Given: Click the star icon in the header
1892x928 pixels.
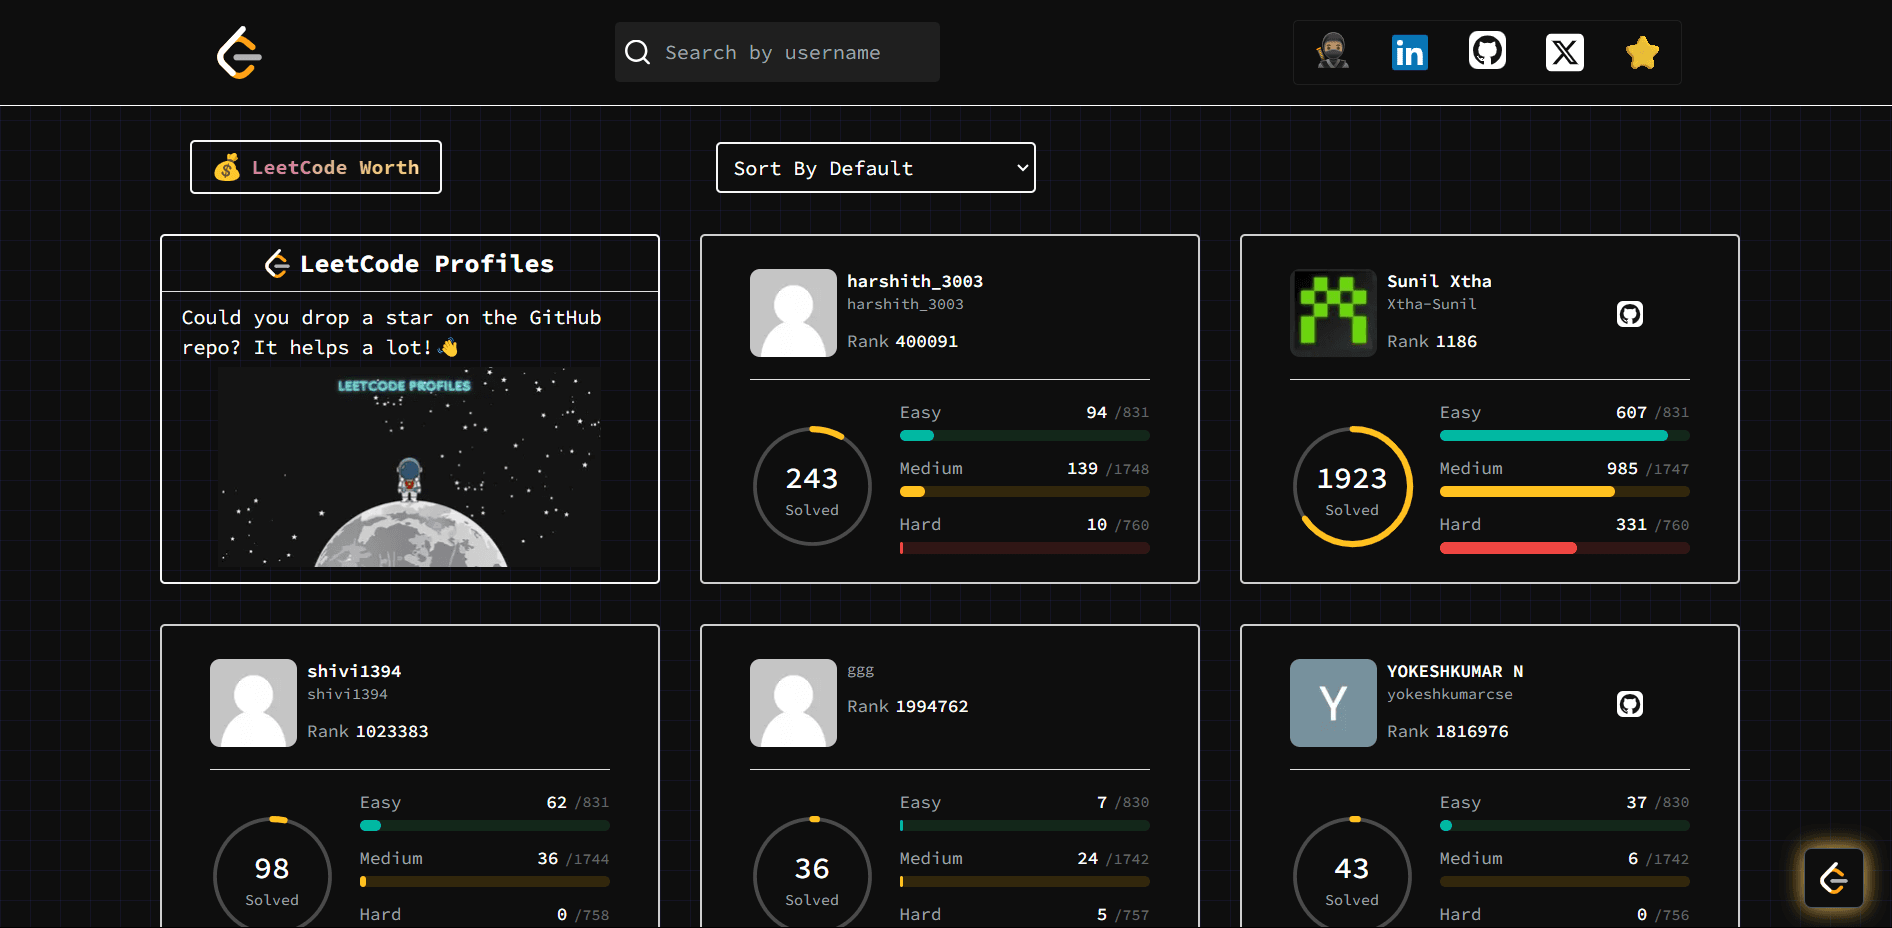Looking at the screenshot, I should click(1641, 52).
